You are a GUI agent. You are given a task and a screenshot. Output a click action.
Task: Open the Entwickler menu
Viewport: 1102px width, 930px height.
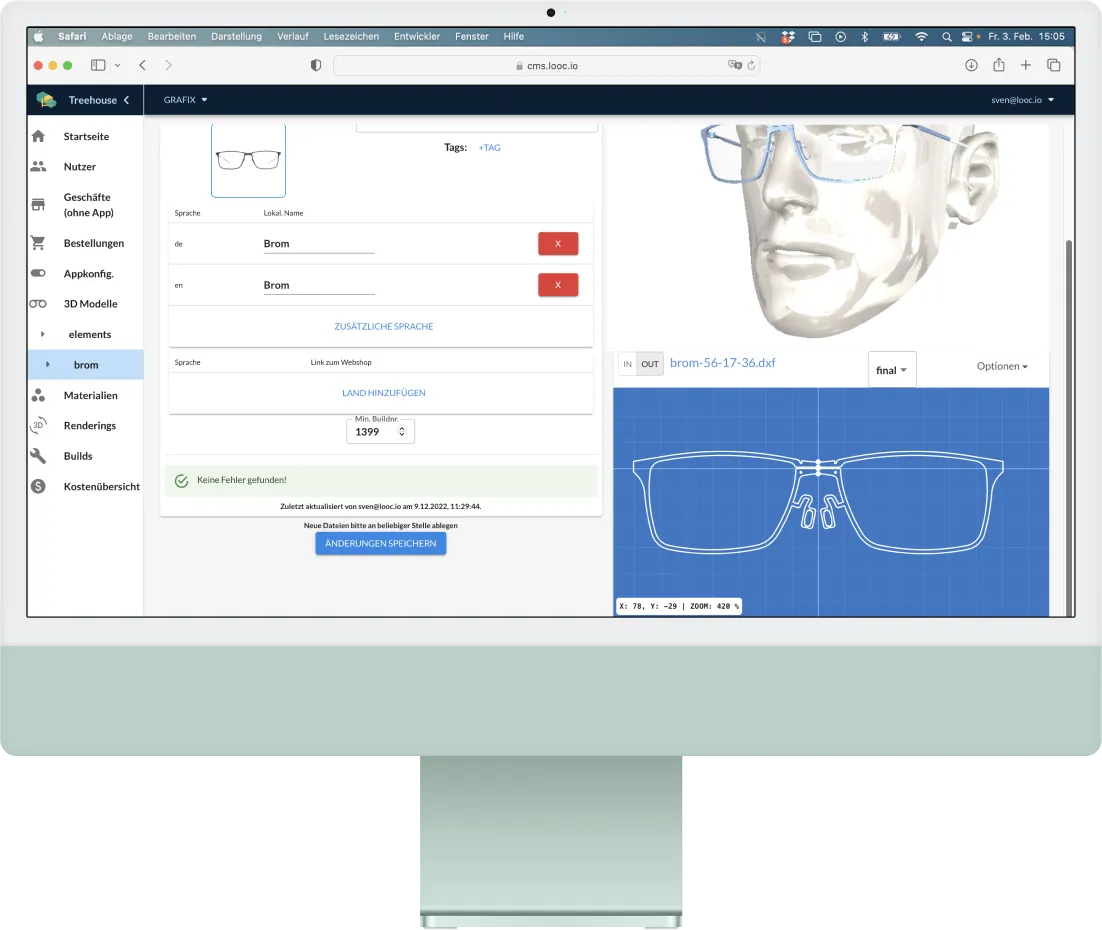417,37
